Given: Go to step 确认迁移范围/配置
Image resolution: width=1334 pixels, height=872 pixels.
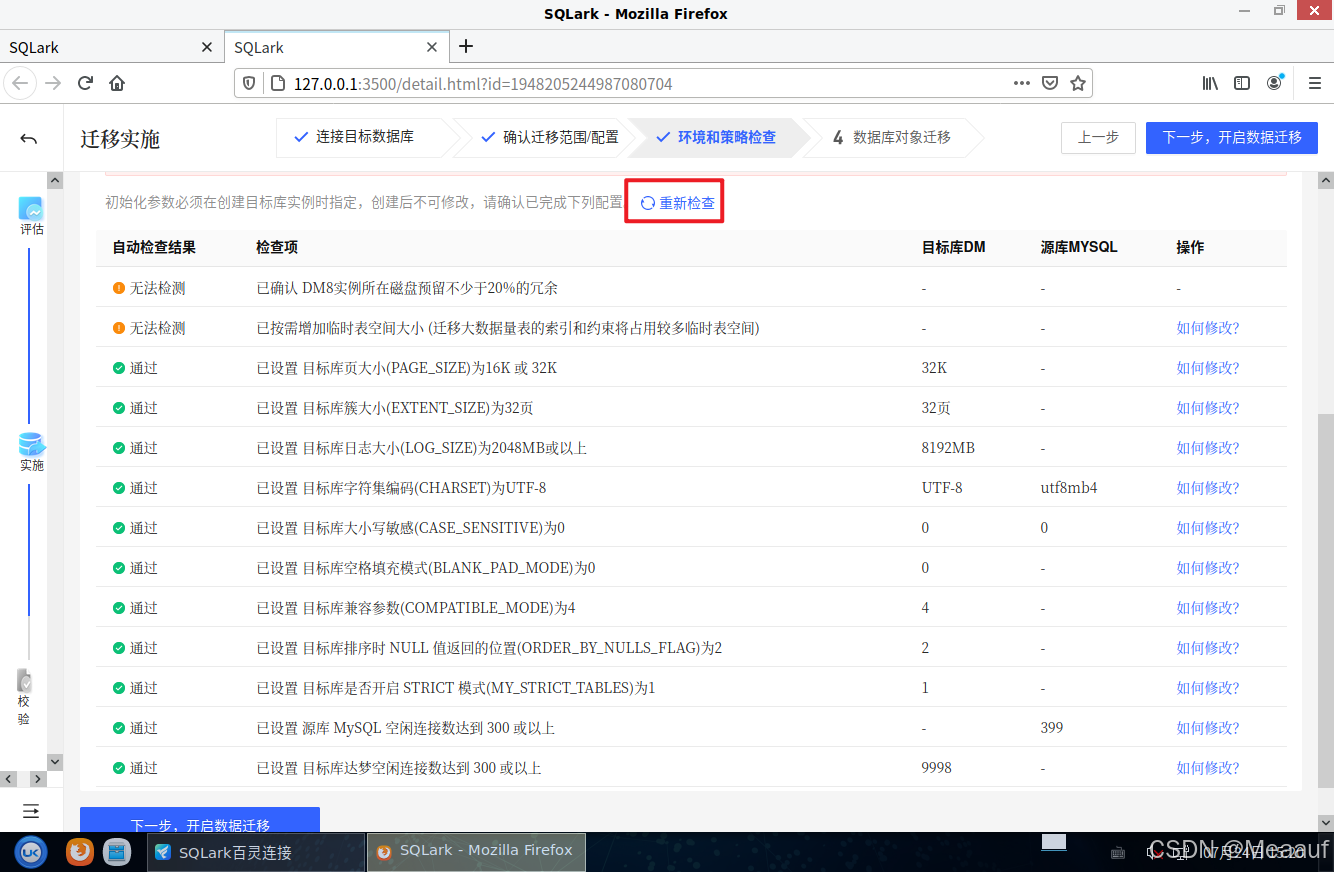Looking at the screenshot, I should click(550, 137).
